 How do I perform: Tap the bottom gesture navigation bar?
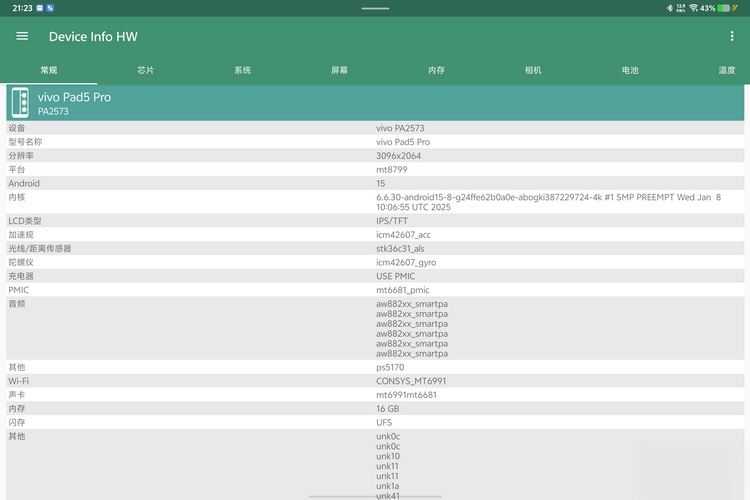click(375, 497)
